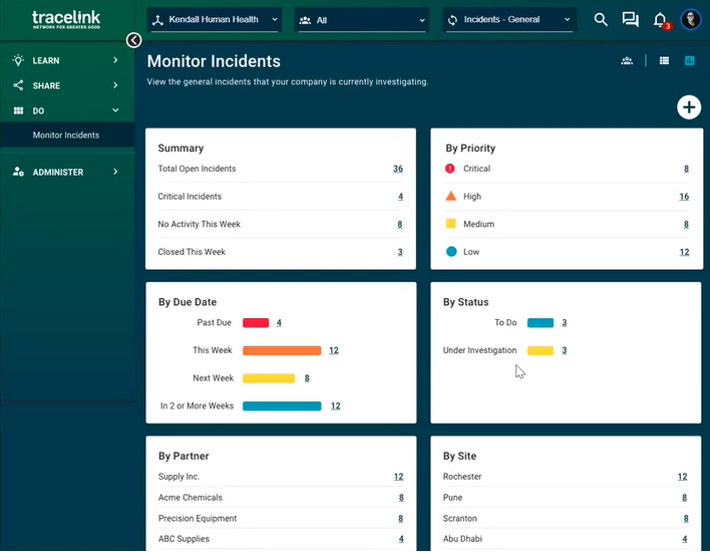The width and height of the screenshot is (710, 552).
Task: Open No Activity This Week count 8
Action: [399, 224]
